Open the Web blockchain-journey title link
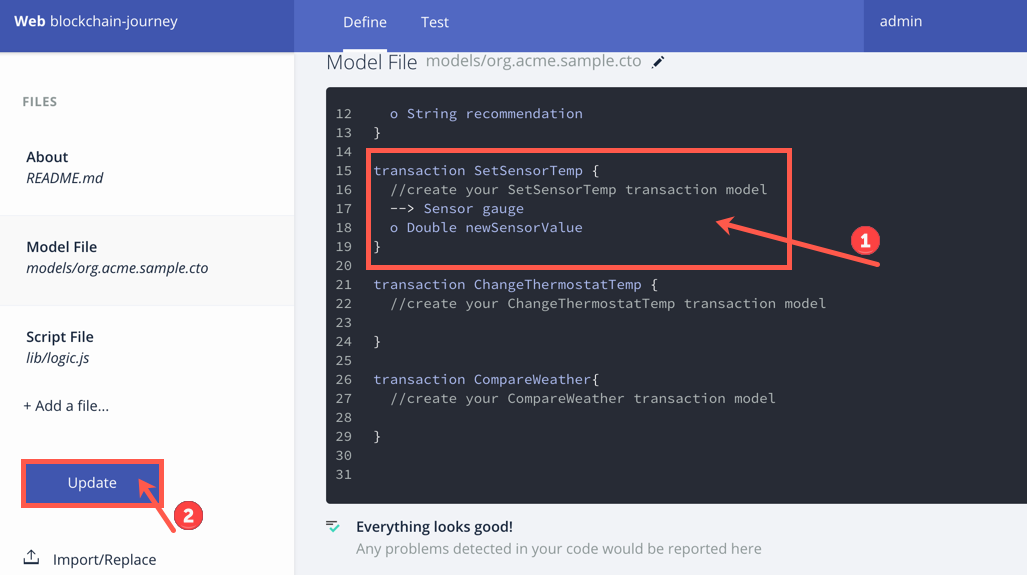 click(x=96, y=21)
